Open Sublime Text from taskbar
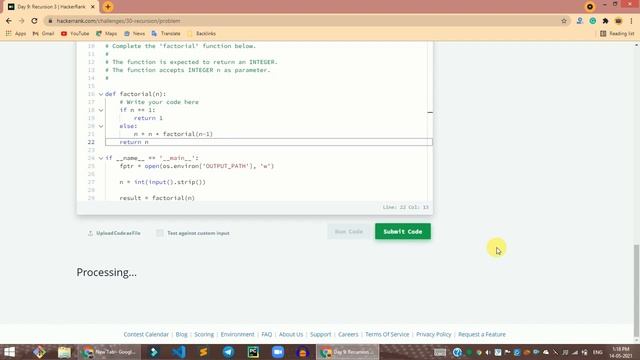 click(x=203, y=352)
